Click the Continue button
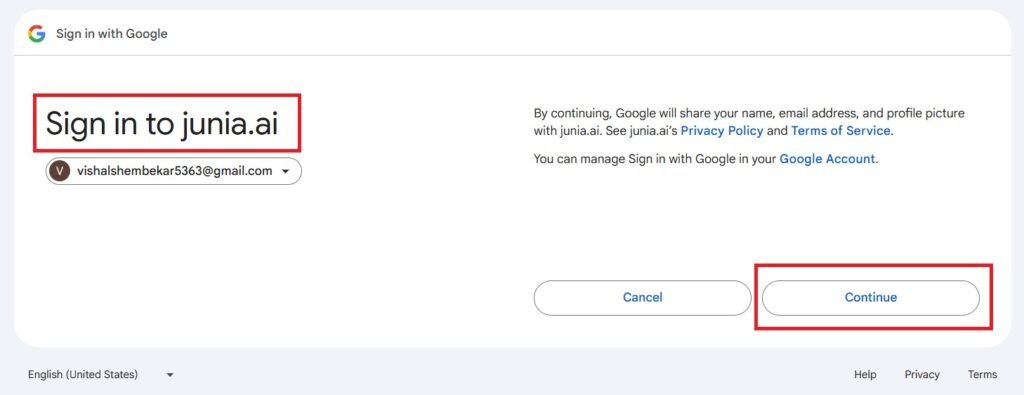 871,298
